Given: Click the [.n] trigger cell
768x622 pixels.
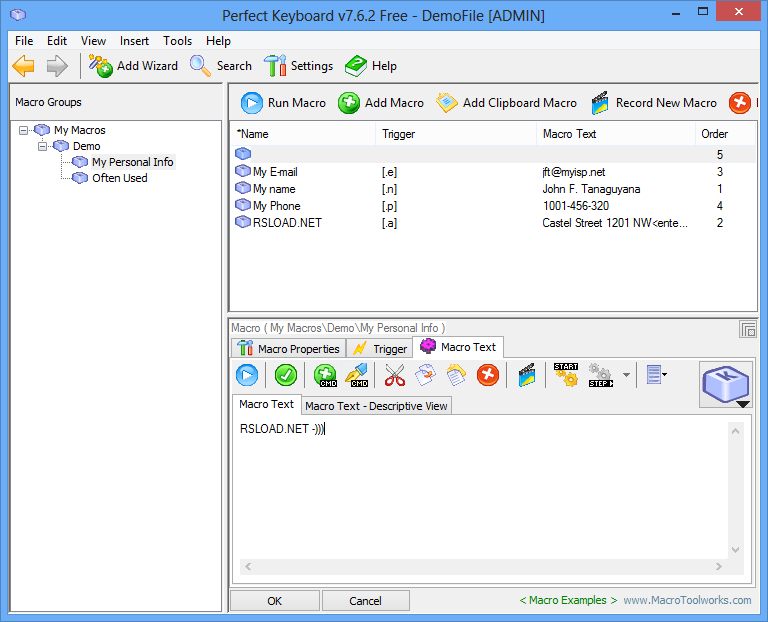Looking at the screenshot, I should (389, 189).
